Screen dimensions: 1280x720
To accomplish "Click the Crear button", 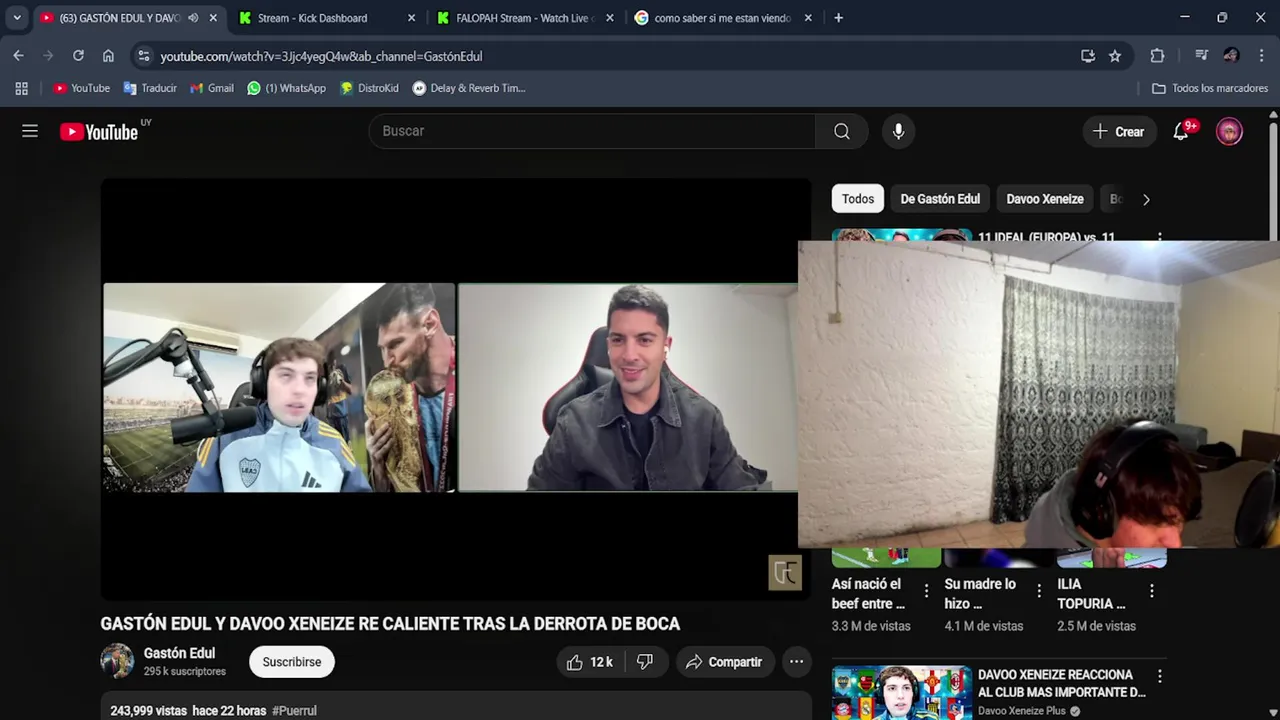I will click(x=1118, y=131).
